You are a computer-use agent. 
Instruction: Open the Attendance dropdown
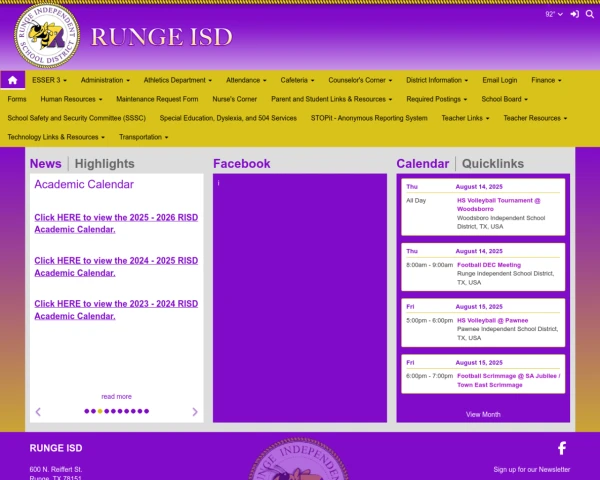[246, 80]
